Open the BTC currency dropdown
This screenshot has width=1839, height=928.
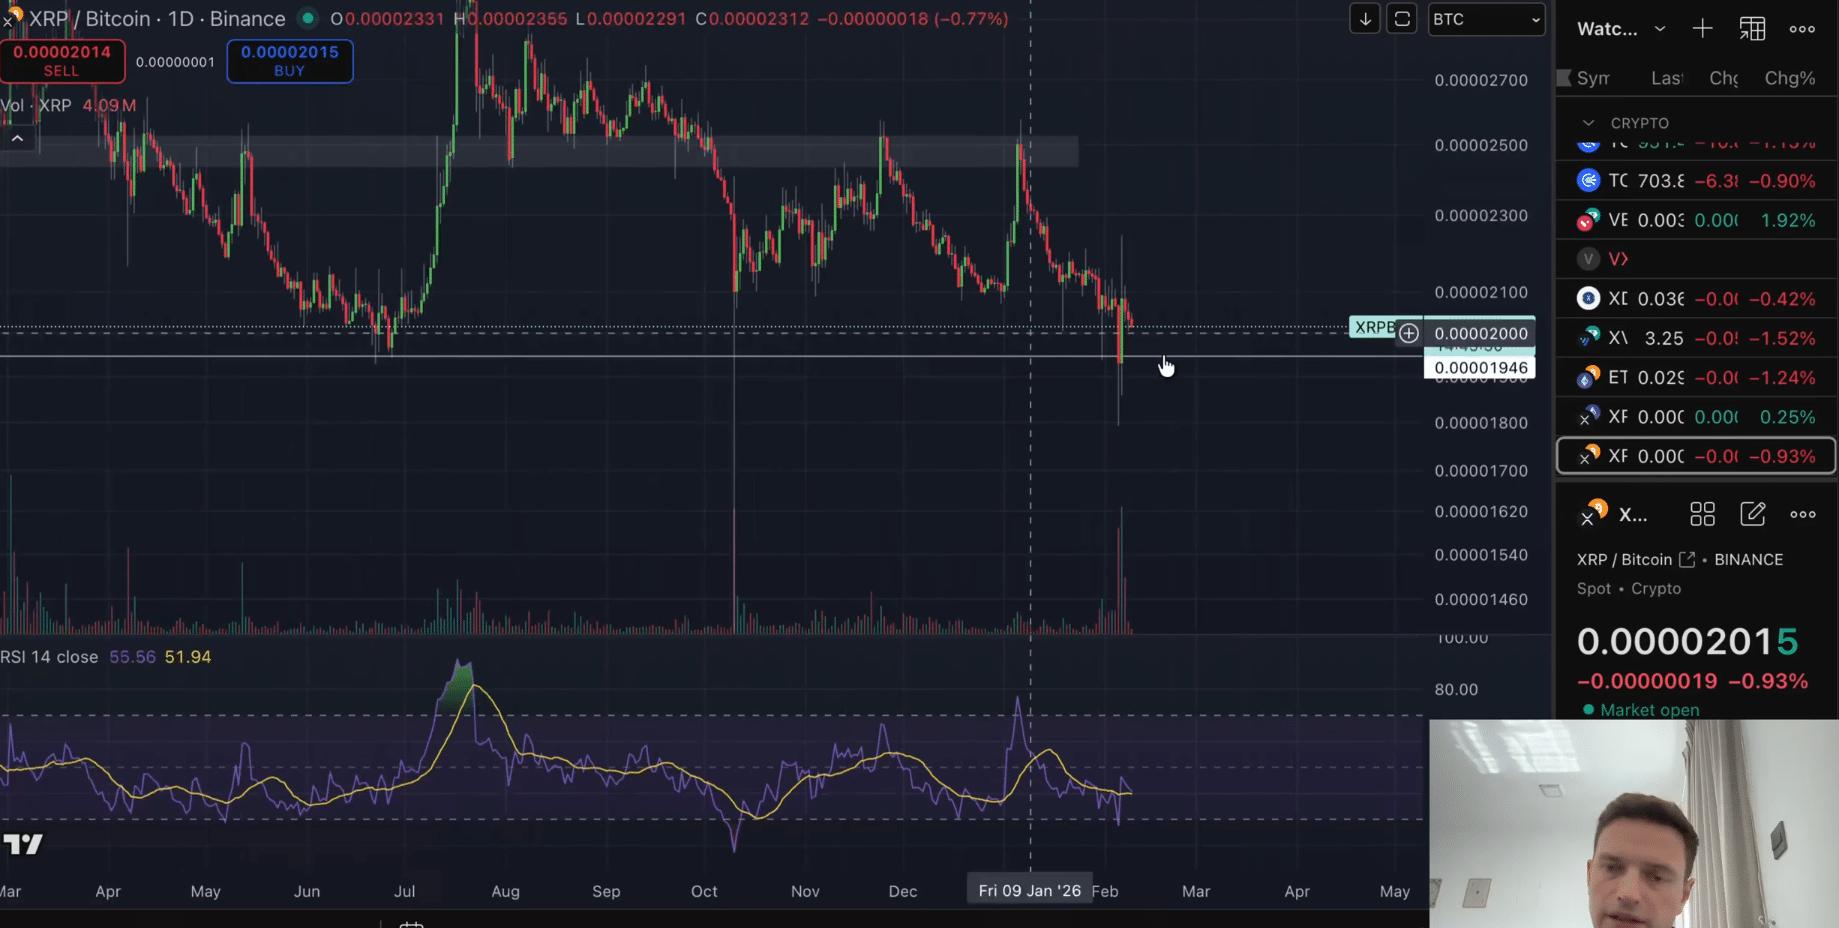tap(1486, 18)
